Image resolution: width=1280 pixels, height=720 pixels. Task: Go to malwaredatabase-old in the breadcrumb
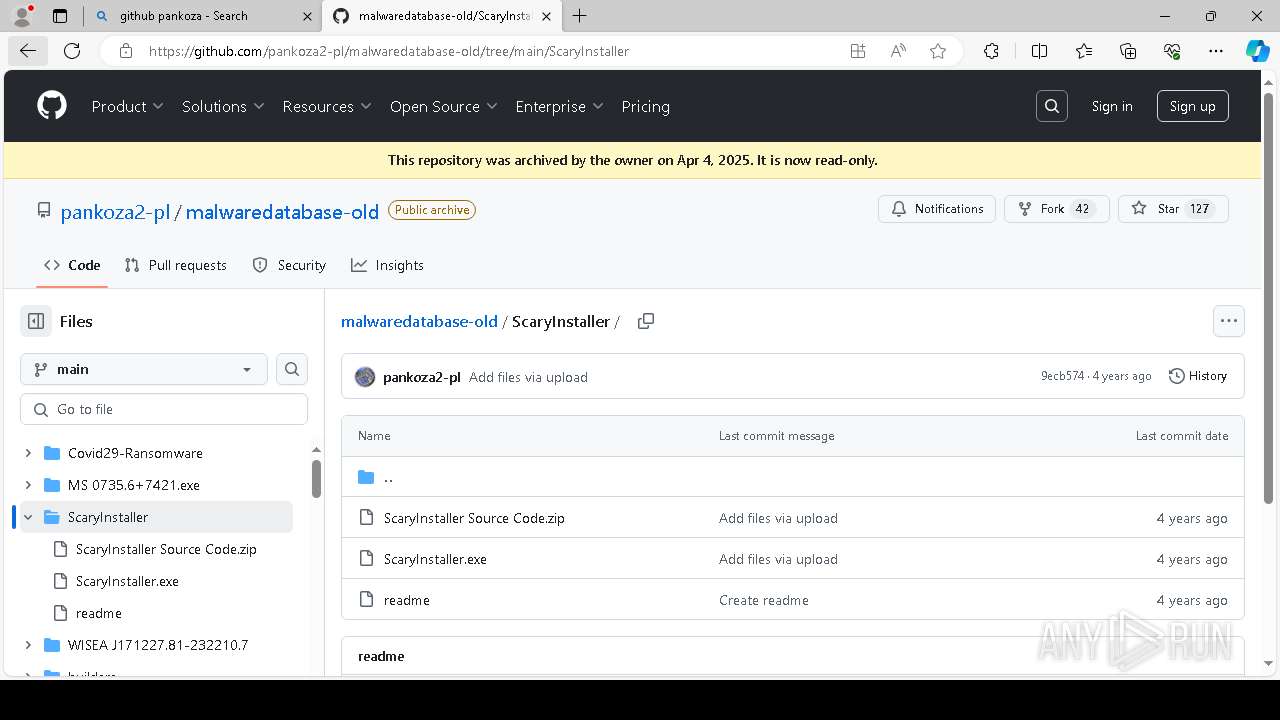click(x=419, y=321)
